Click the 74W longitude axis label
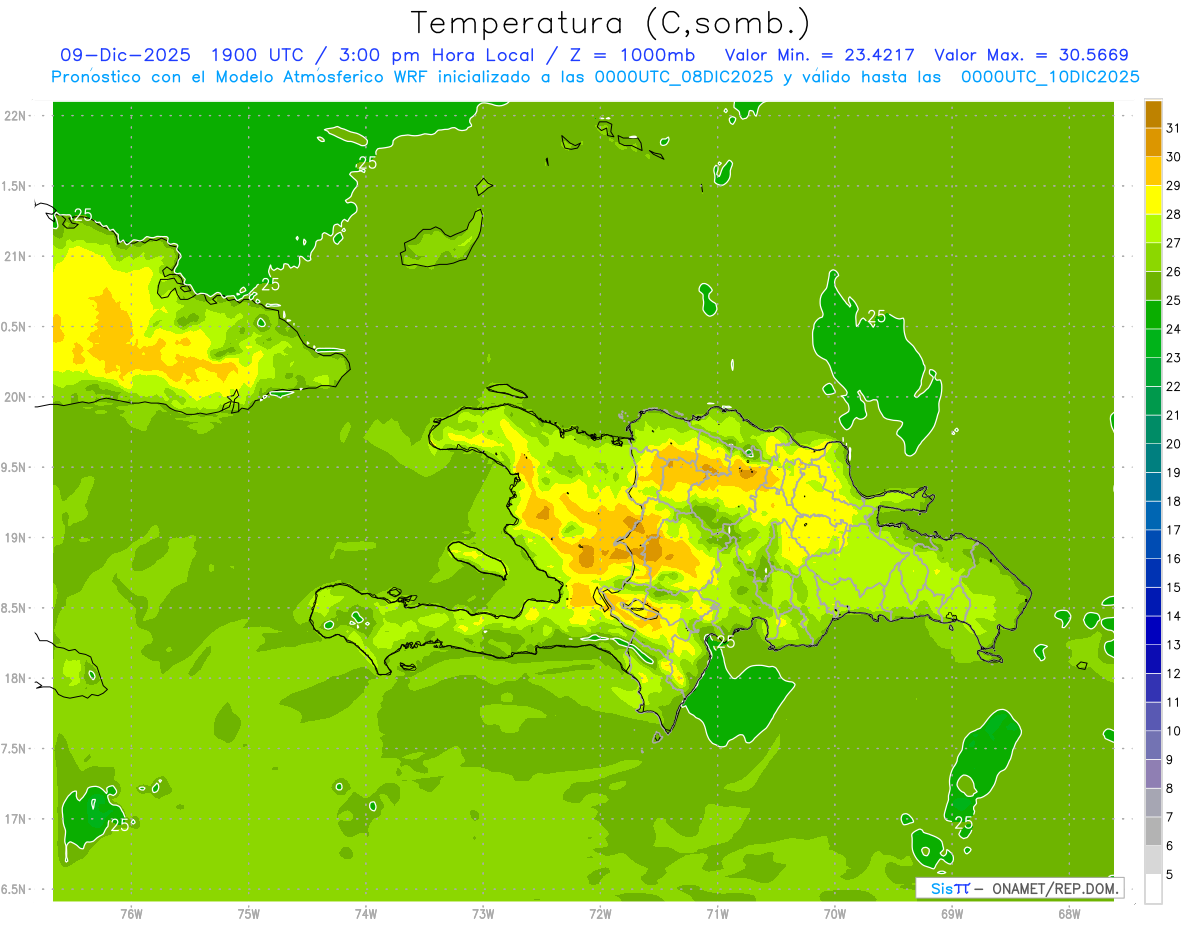 click(366, 913)
